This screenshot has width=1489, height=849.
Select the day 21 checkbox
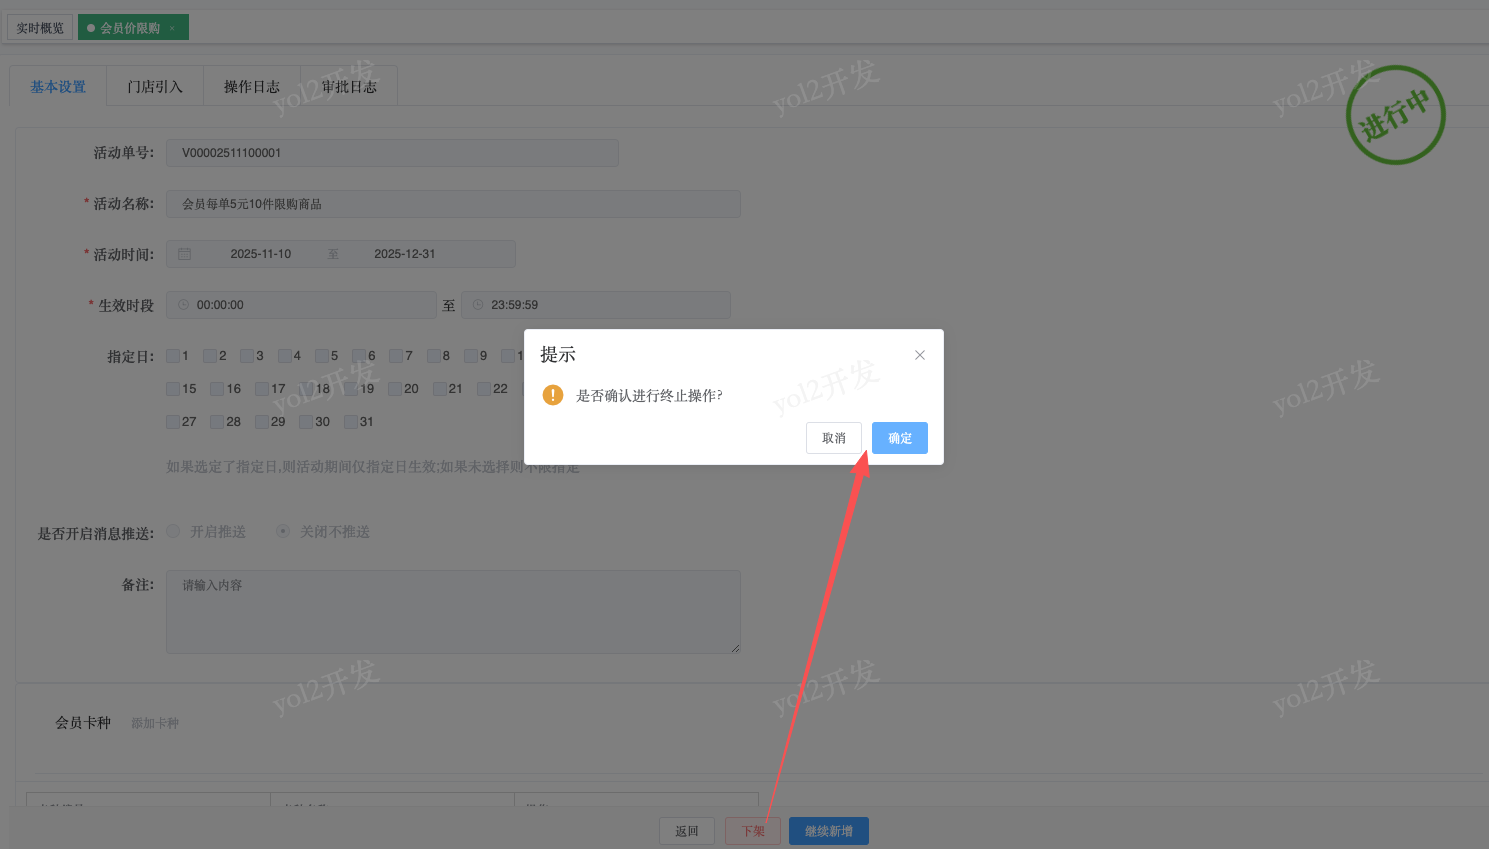(x=440, y=389)
